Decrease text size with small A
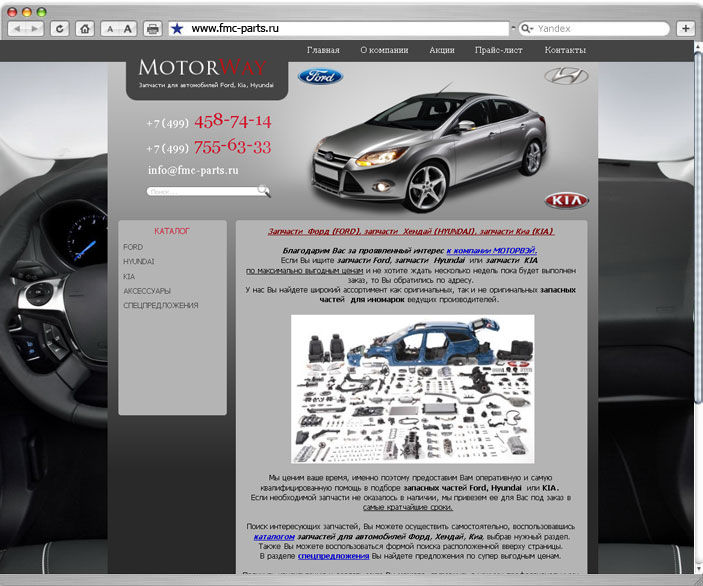 click(110, 29)
